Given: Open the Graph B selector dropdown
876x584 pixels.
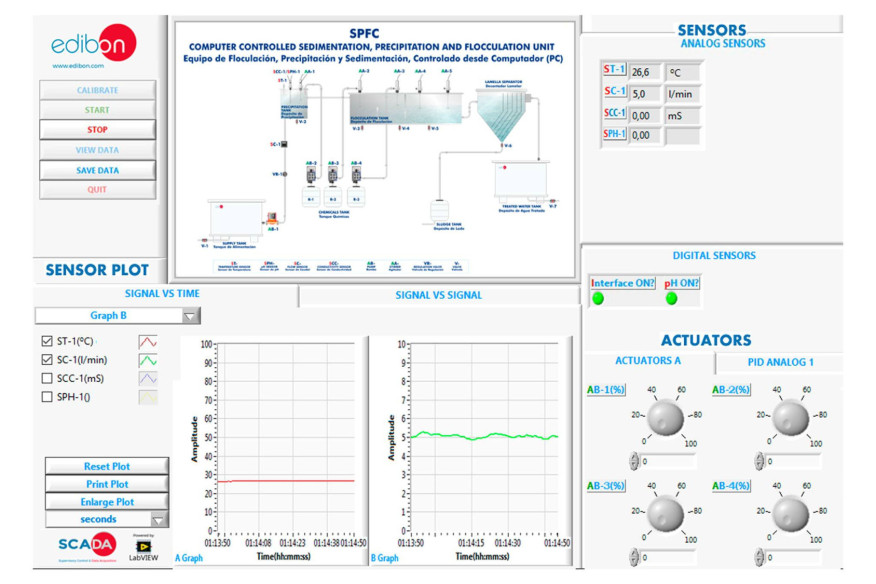Looking at the screenshot, I should [x=190, y=315].
